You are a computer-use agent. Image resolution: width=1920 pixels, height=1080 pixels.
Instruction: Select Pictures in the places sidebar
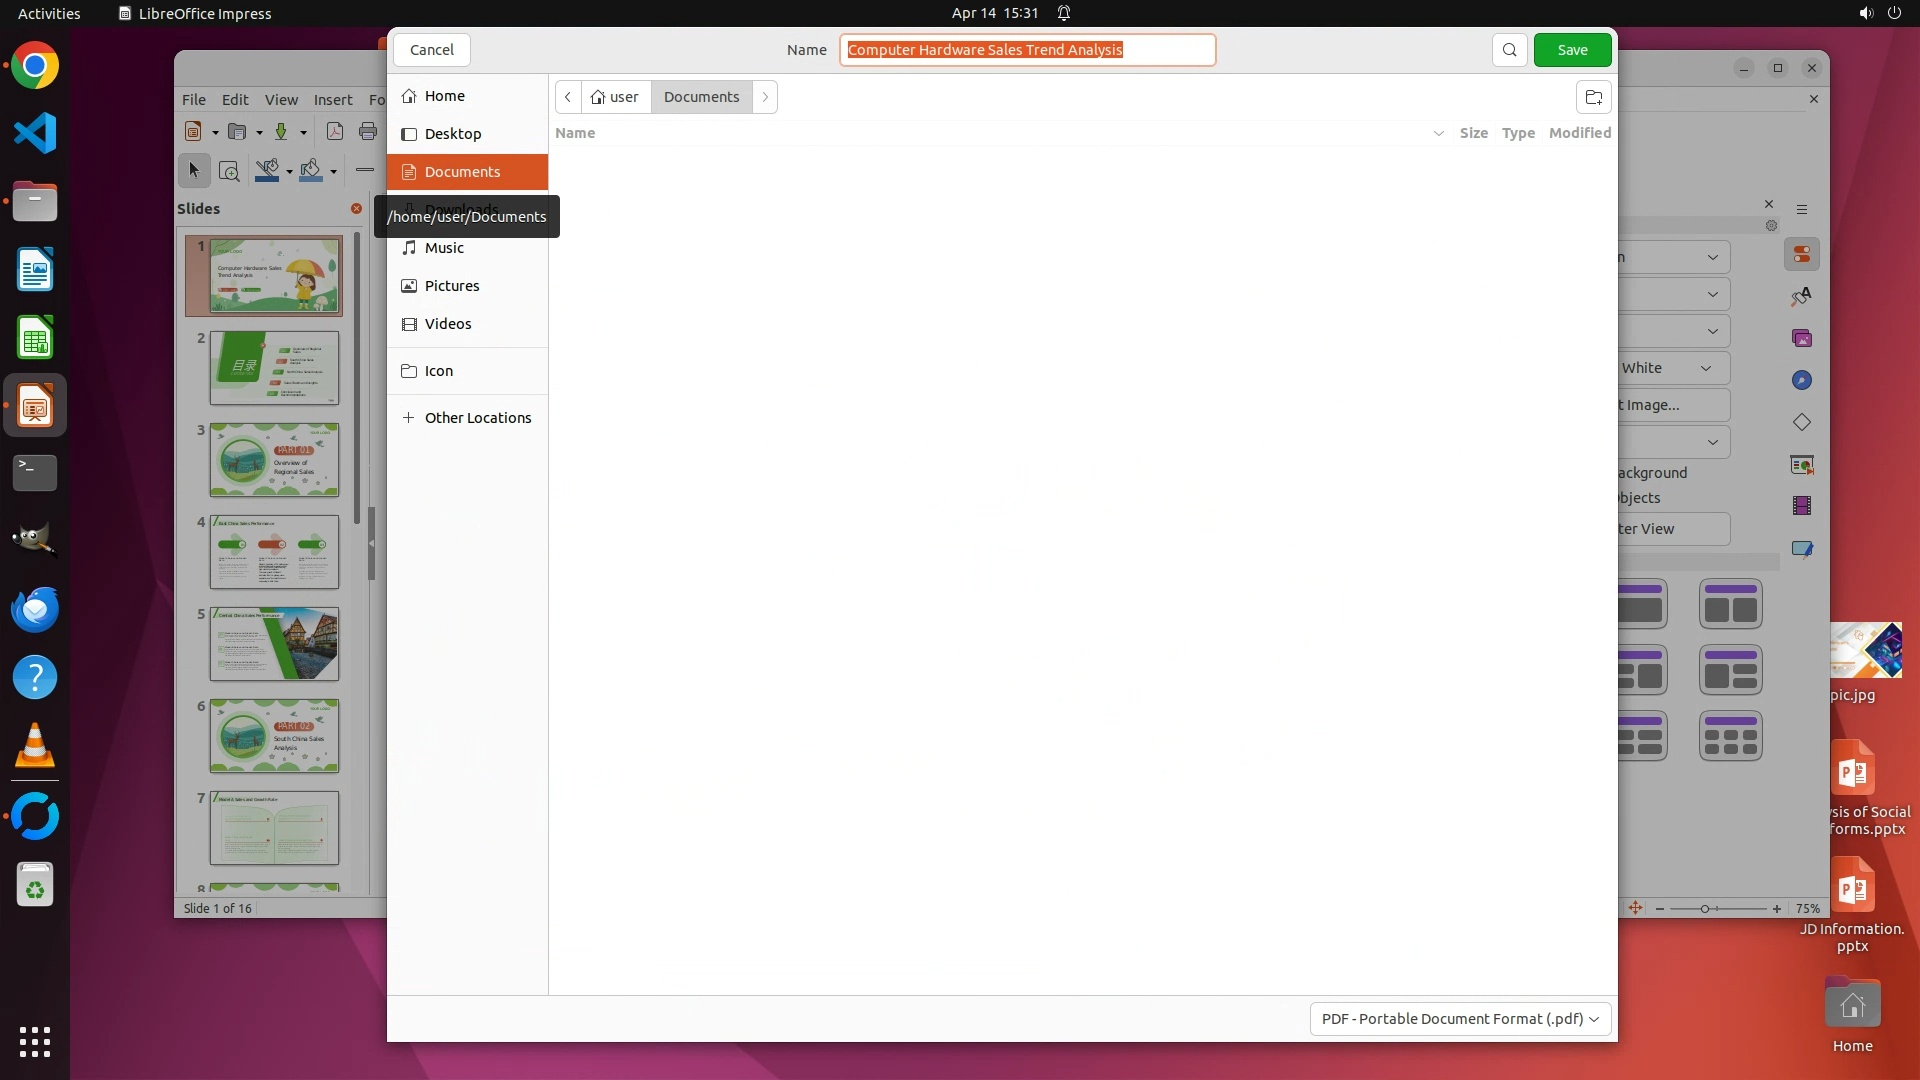452,286
